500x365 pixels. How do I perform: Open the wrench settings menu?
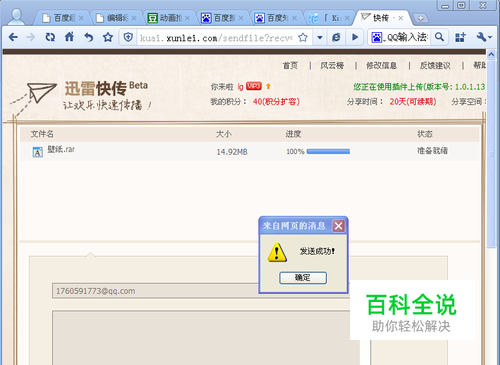(x=483, y=37)
